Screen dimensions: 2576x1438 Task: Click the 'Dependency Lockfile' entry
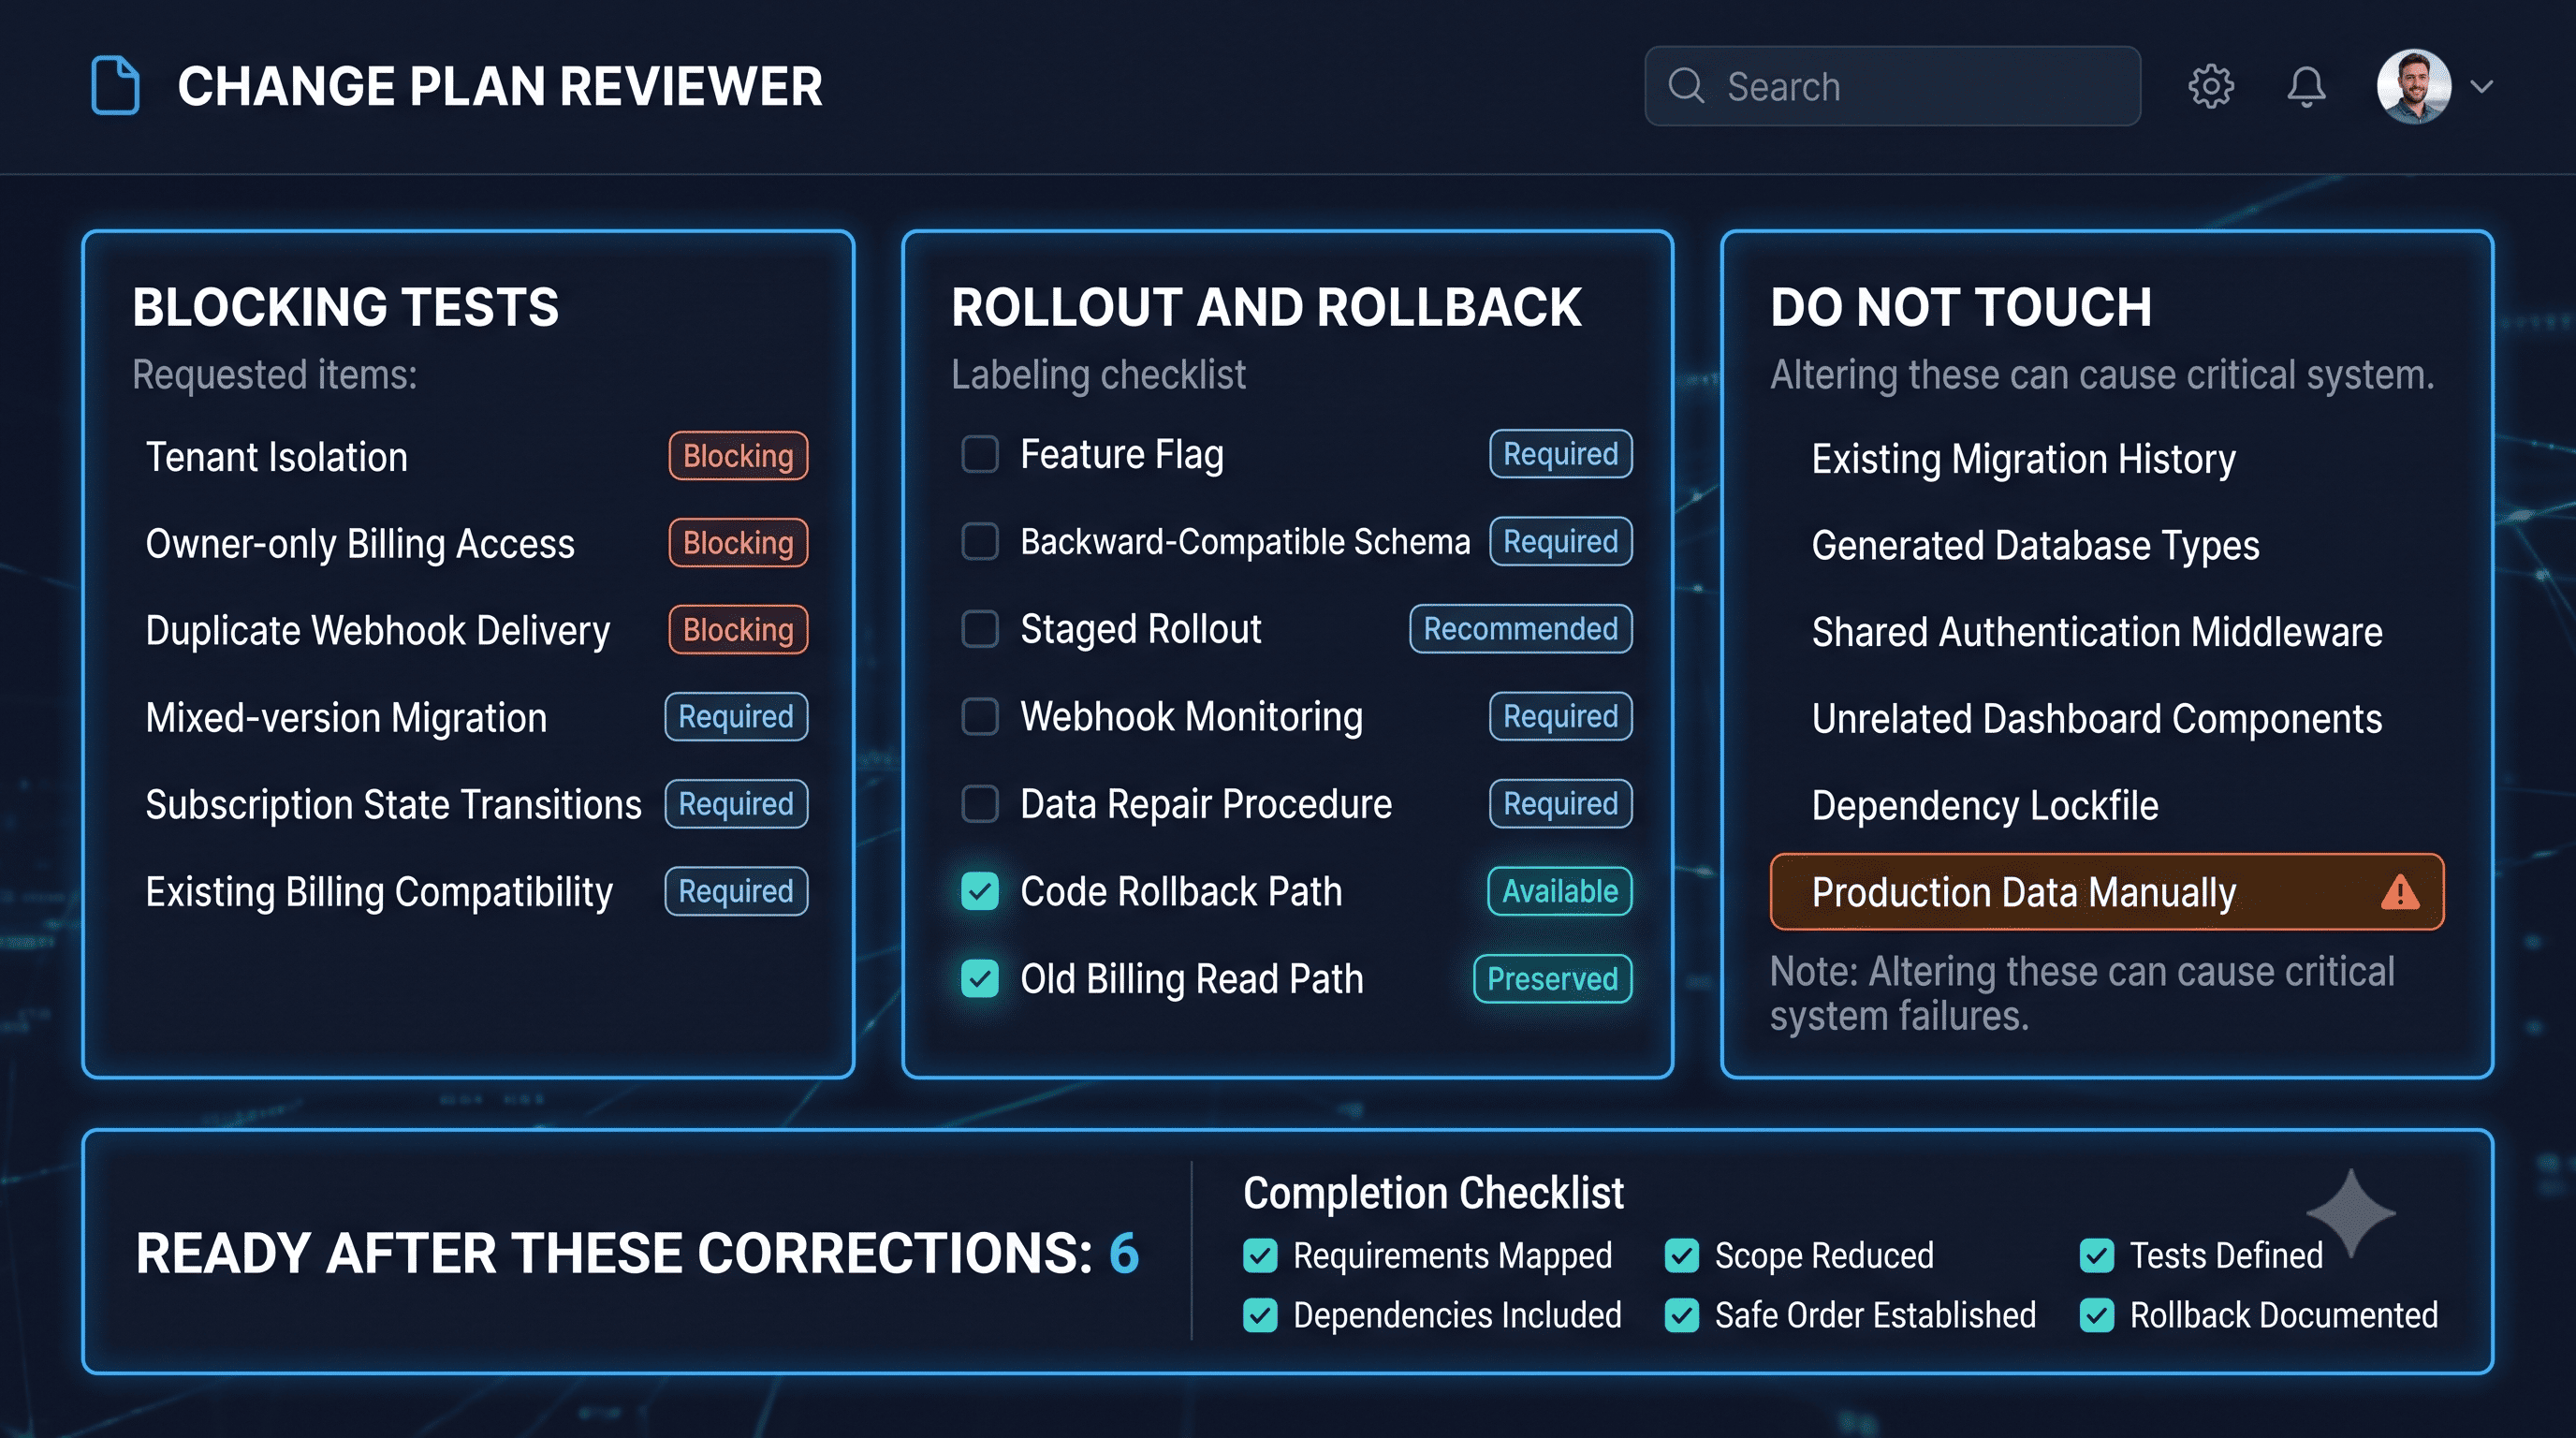[x=1985, y=806]
